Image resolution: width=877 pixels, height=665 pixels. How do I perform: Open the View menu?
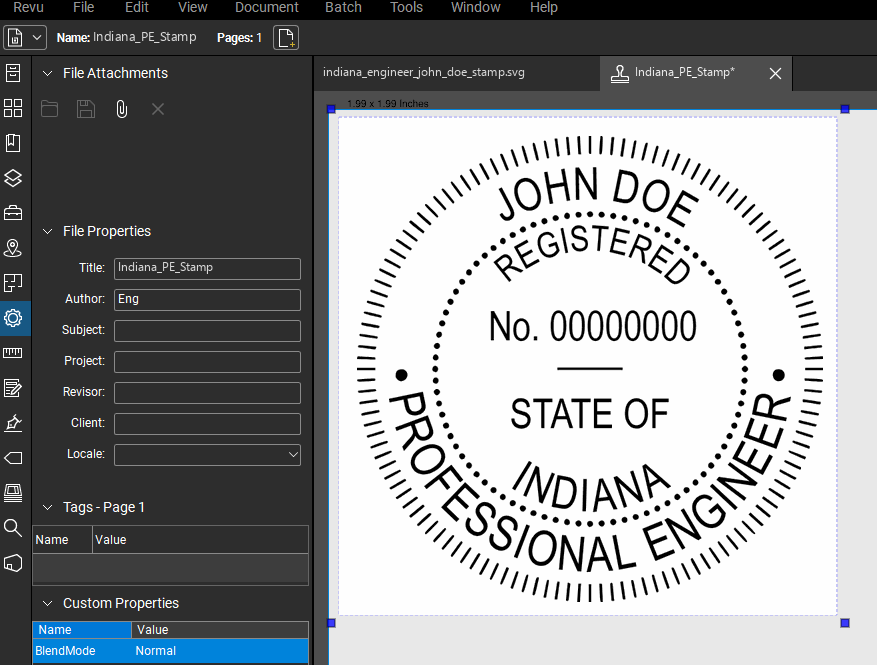pyautogui.click(x=192, y=7)
